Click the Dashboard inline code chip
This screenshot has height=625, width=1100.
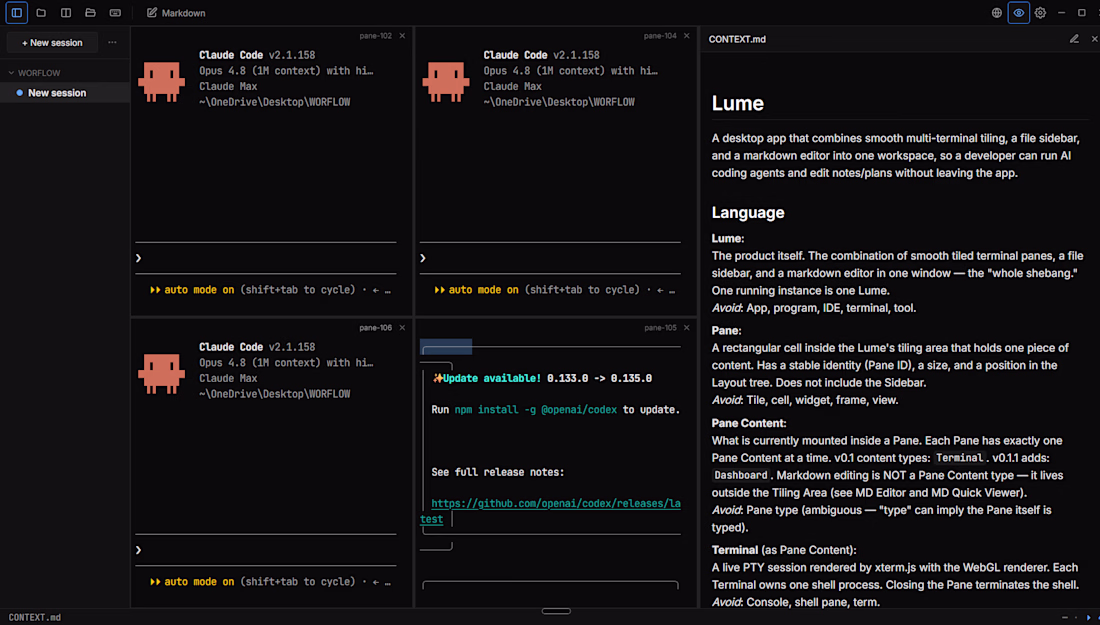click(x=741, y=476)
